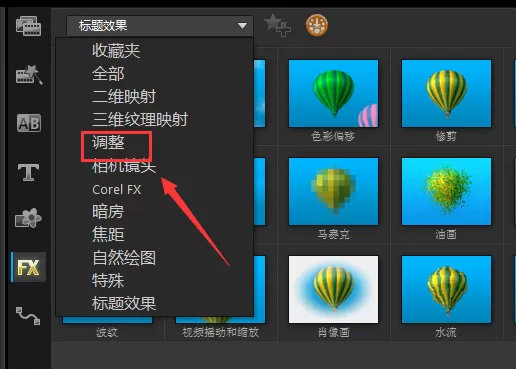The height and width of the screenshot is (369, 516).
Task: Open the Path motion panel icon
Action: tap(28, 316)
